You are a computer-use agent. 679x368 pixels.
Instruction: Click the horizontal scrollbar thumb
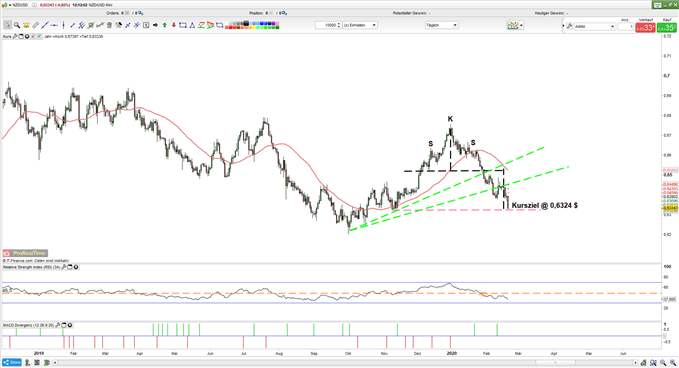coord(556,362)
